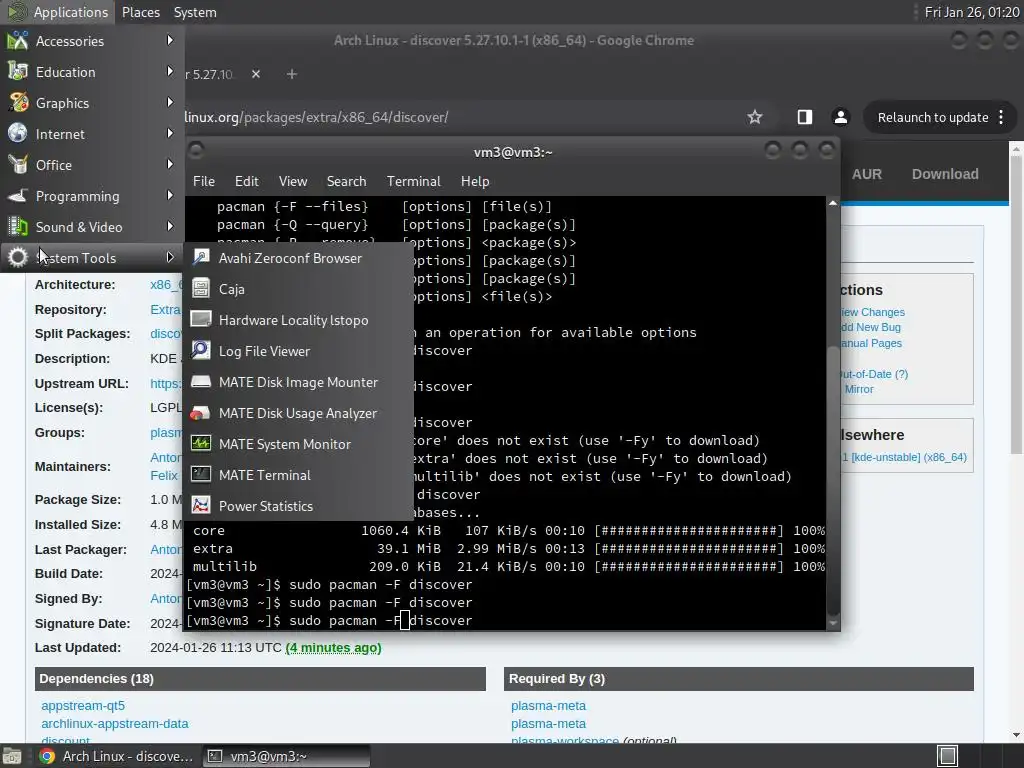Expand the Education submenu arrow
Image resolution: width=1024 pixels, height=768 pixels.
coord(170,71)
